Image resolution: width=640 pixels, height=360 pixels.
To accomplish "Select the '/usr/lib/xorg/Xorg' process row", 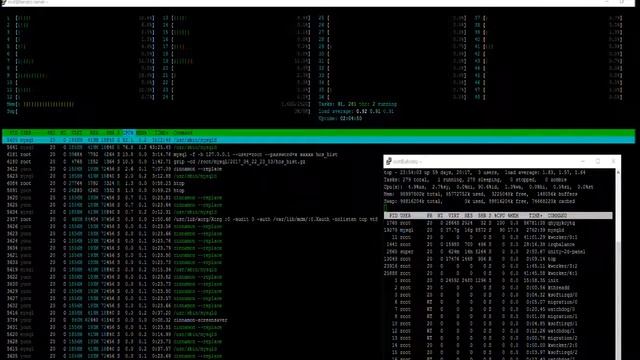I will 192,219.
